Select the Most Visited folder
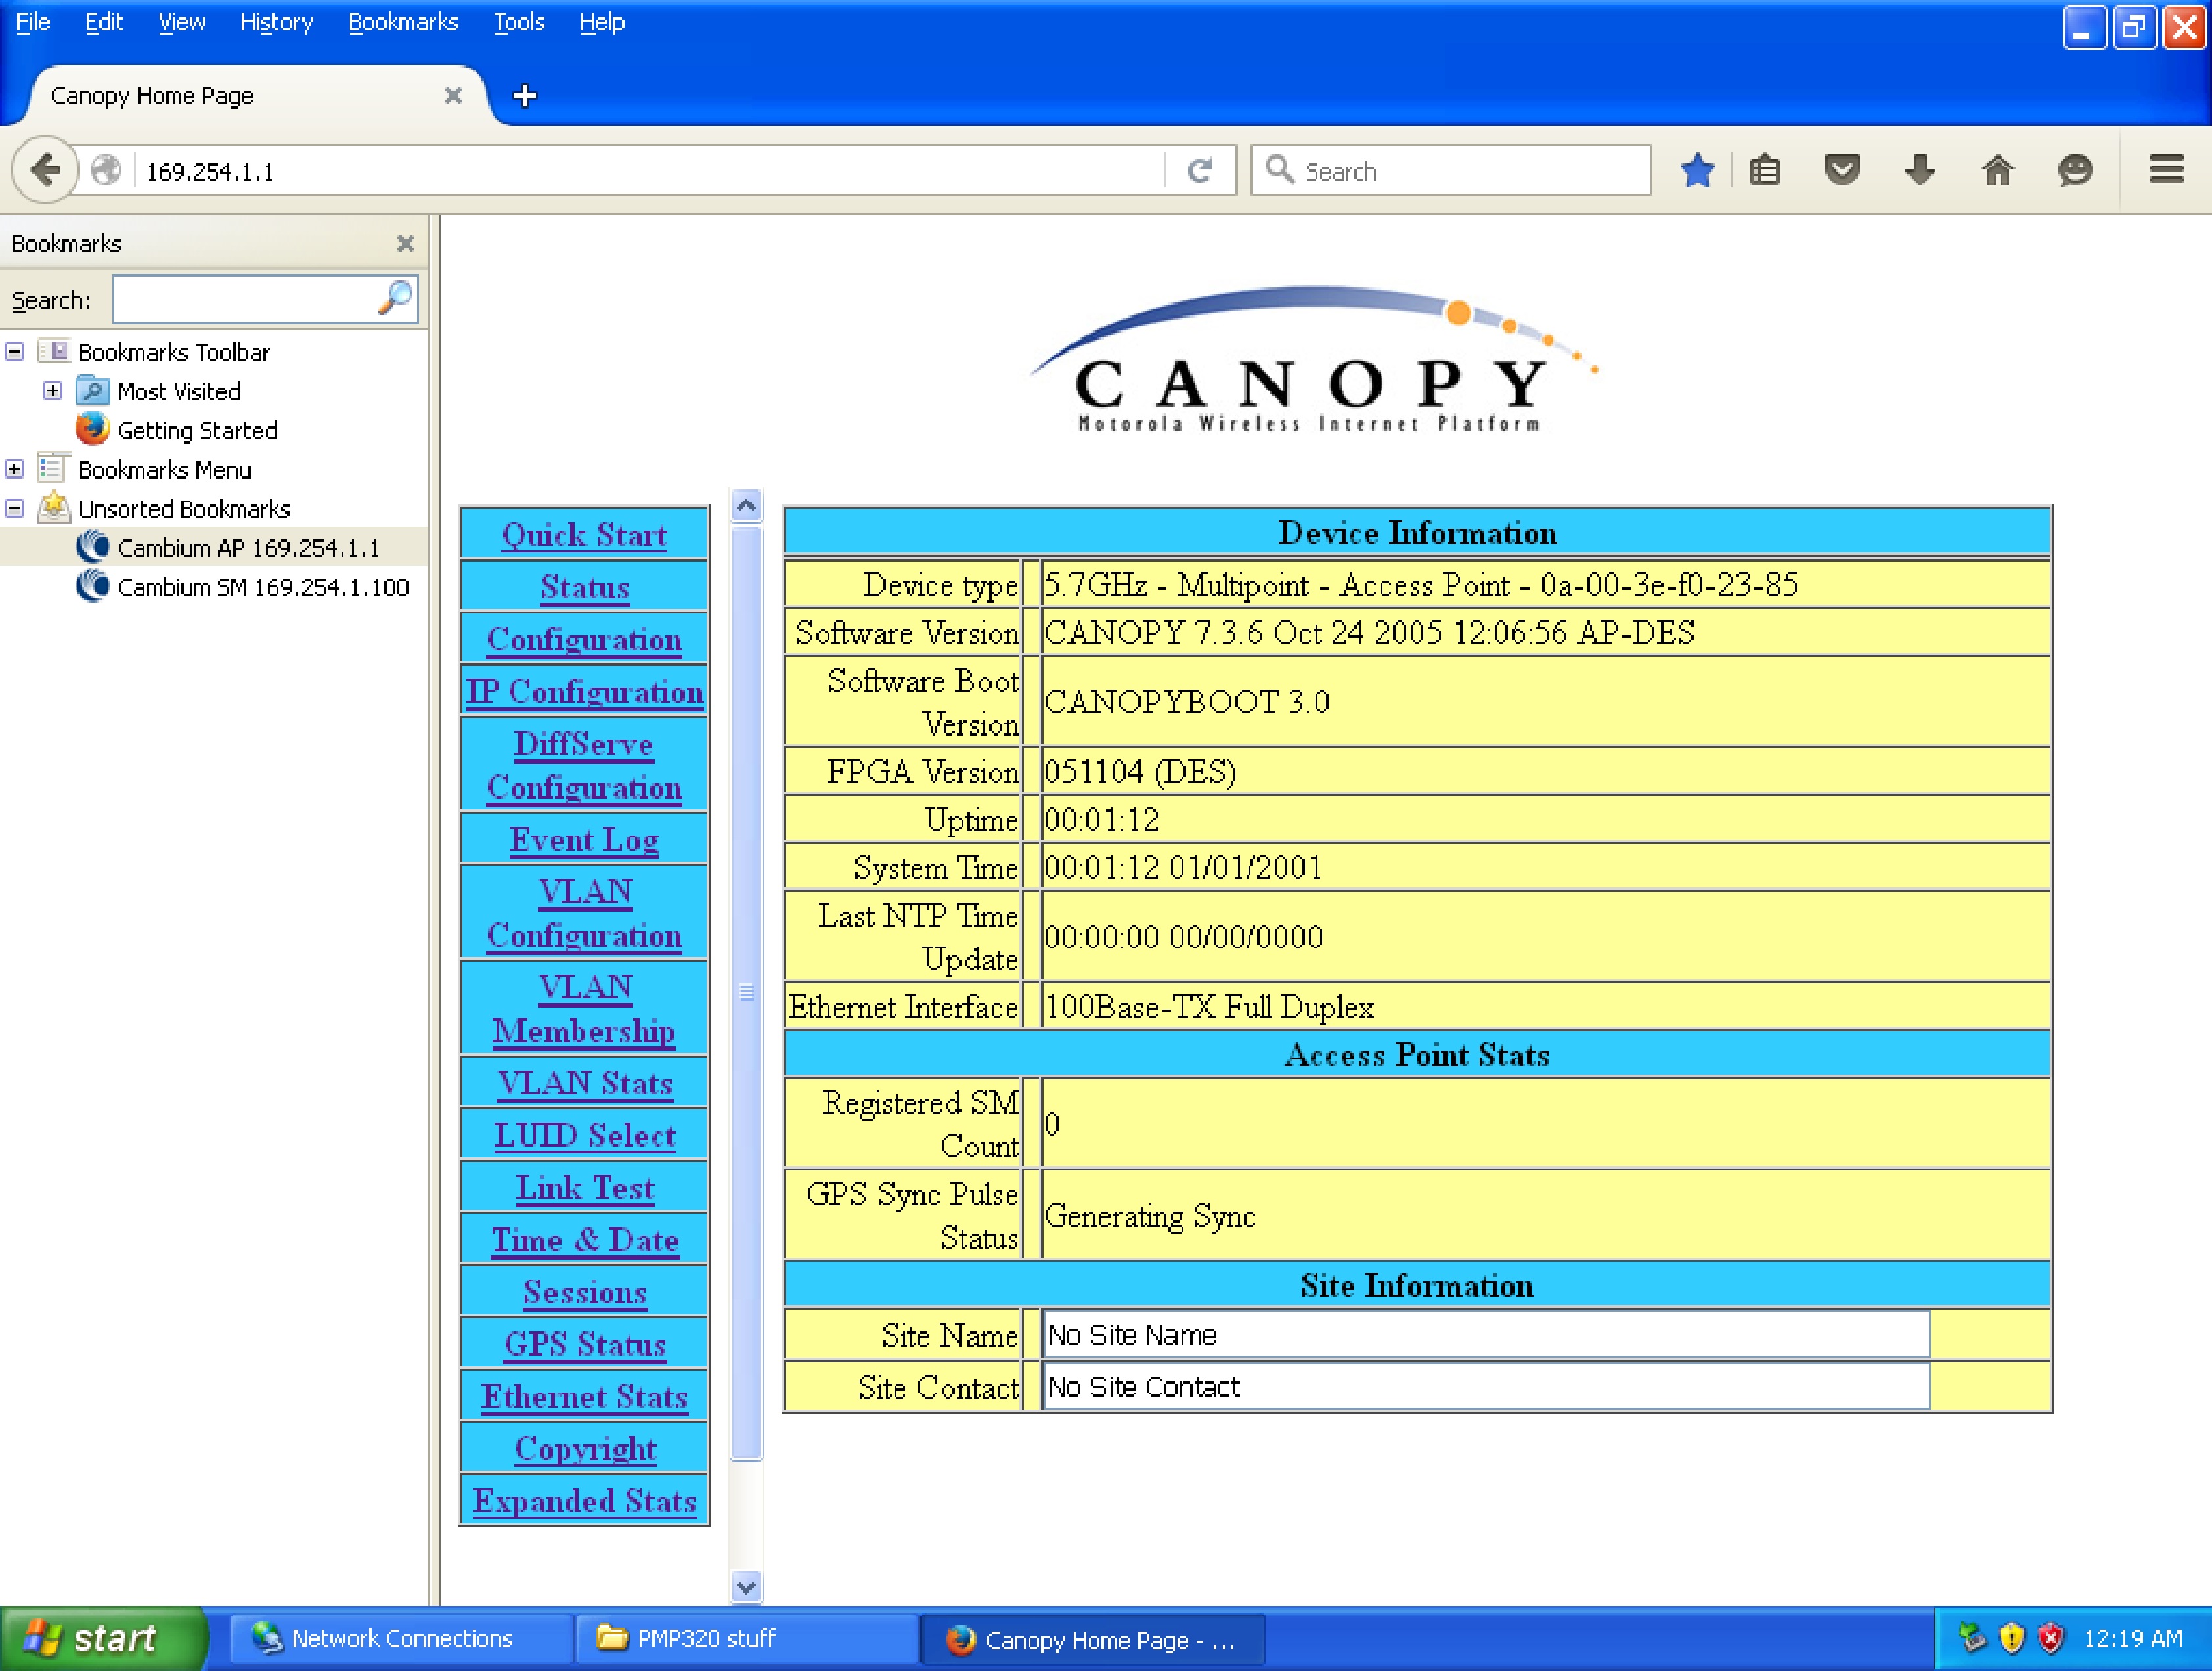 [178, 391]
